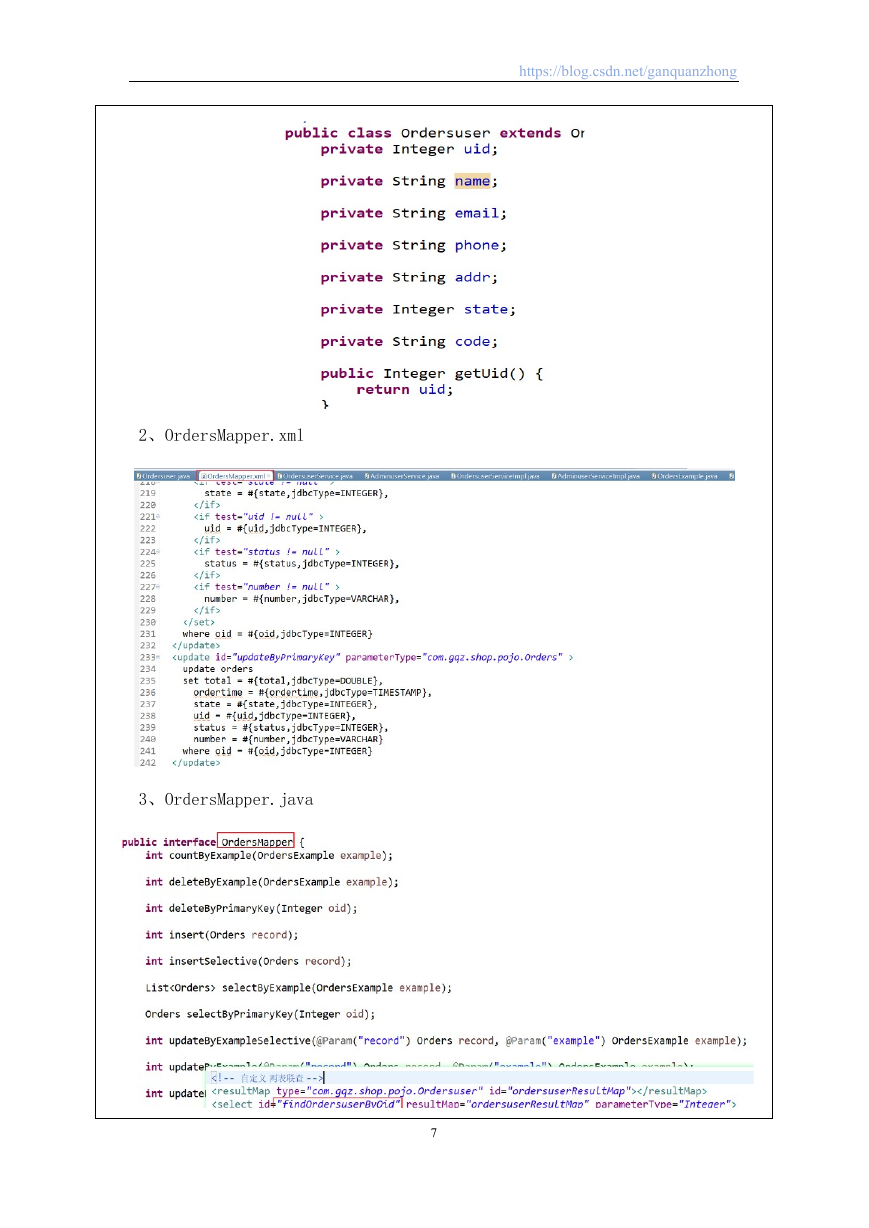Open the OrdersuserServiceImpl.java tab

click(495, 477)
